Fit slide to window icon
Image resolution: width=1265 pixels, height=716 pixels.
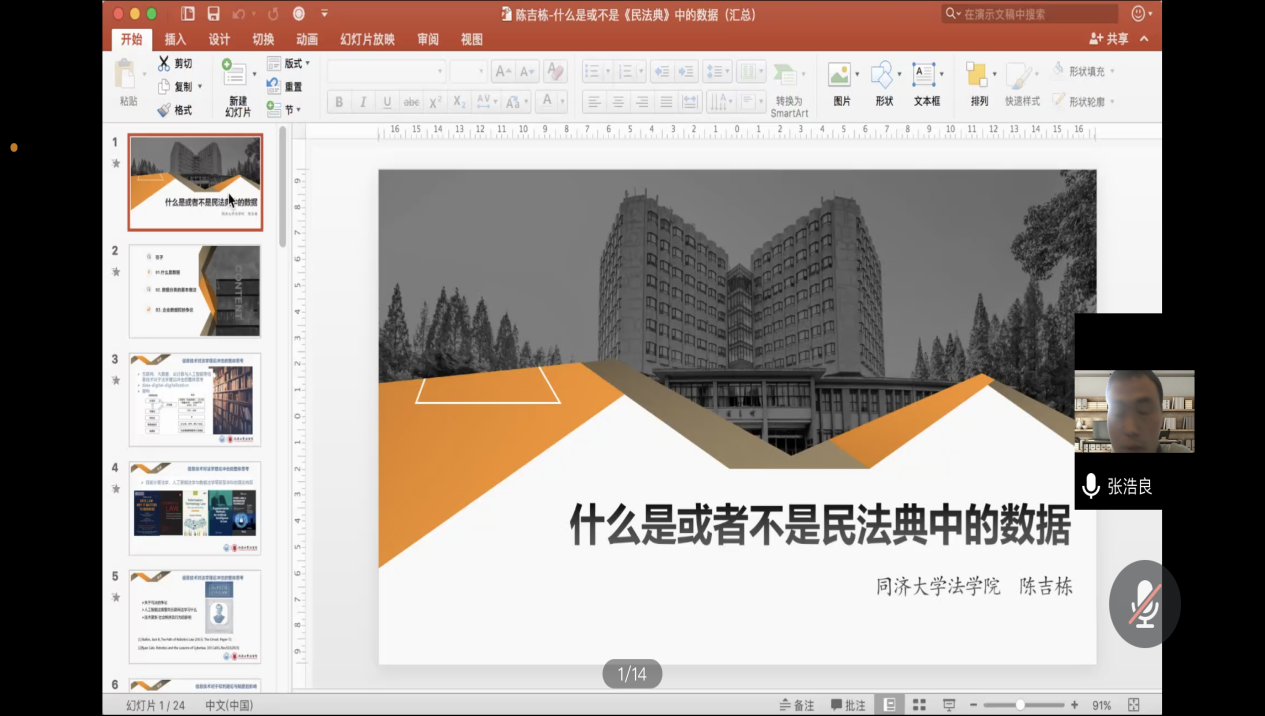(x=1133, y=705)
